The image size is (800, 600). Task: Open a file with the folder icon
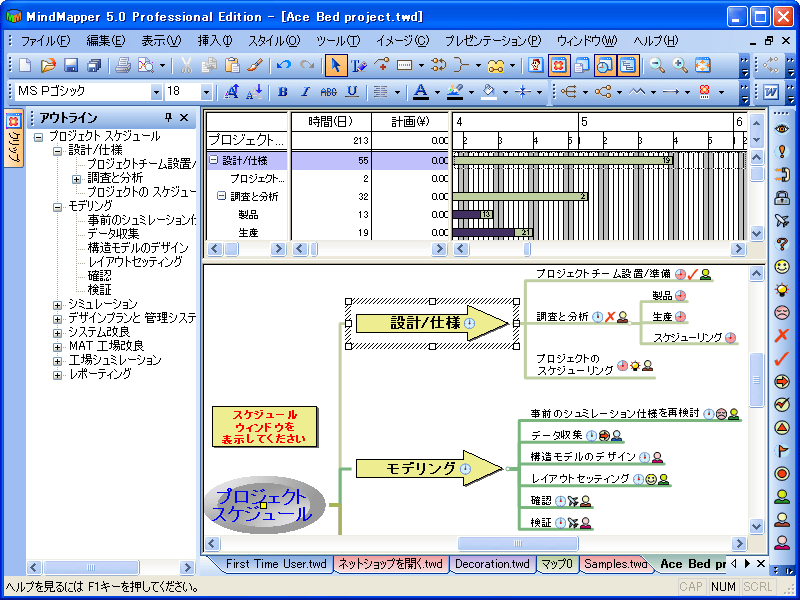click(48, 65)
